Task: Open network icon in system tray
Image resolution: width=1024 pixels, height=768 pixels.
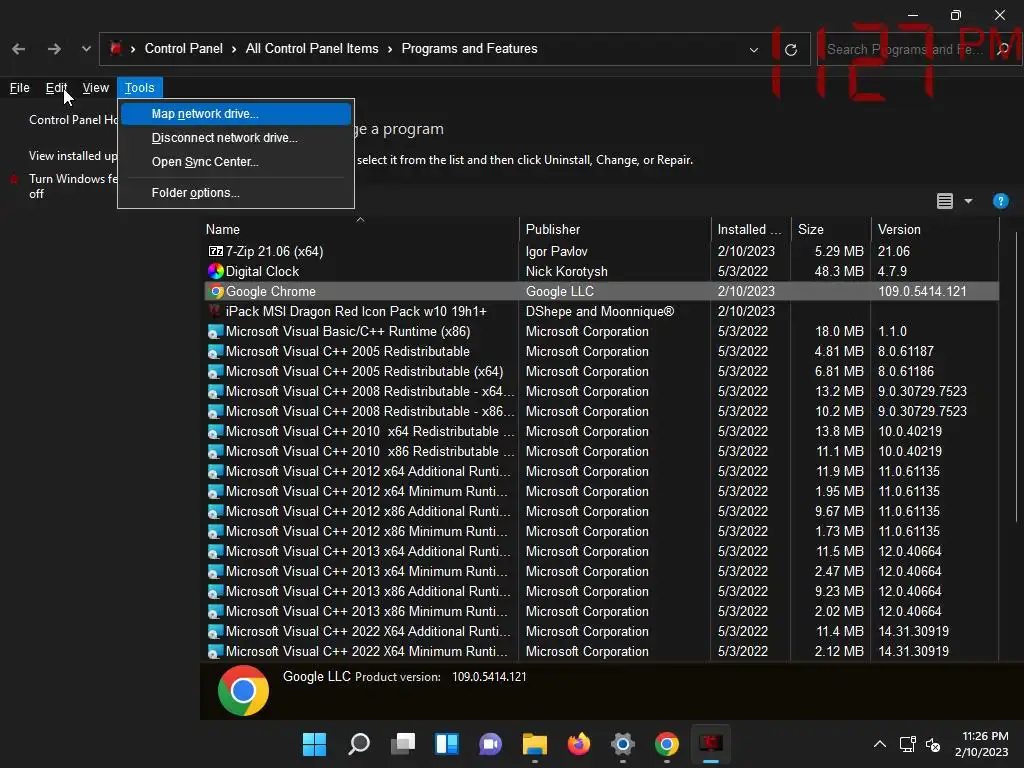Action: (x=907, y=744)
